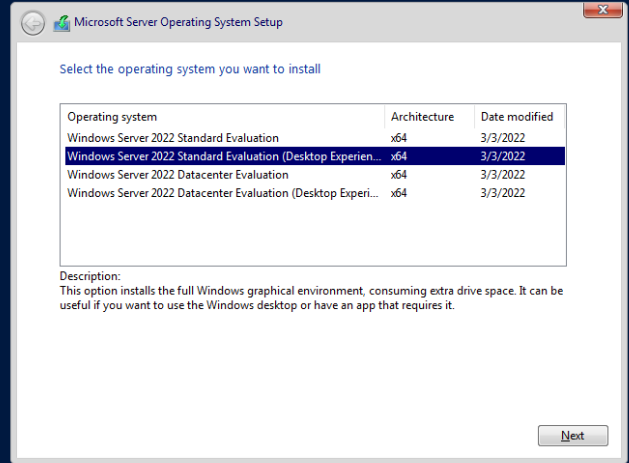Click the Setup installer icon in title bar

[x=62, y=23]
